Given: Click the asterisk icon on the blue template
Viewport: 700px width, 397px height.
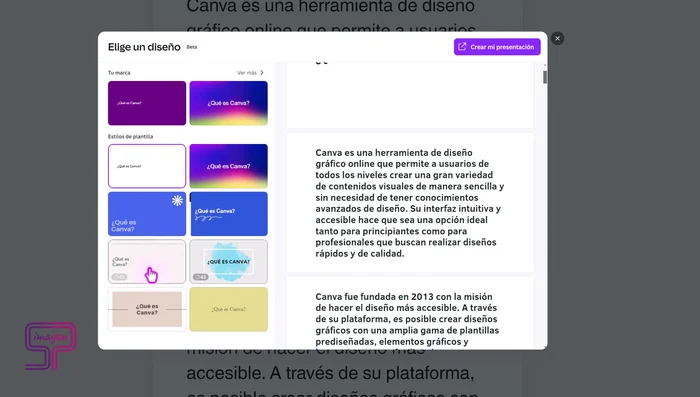Looking at the screenshot, I should [x=177, y=201].
